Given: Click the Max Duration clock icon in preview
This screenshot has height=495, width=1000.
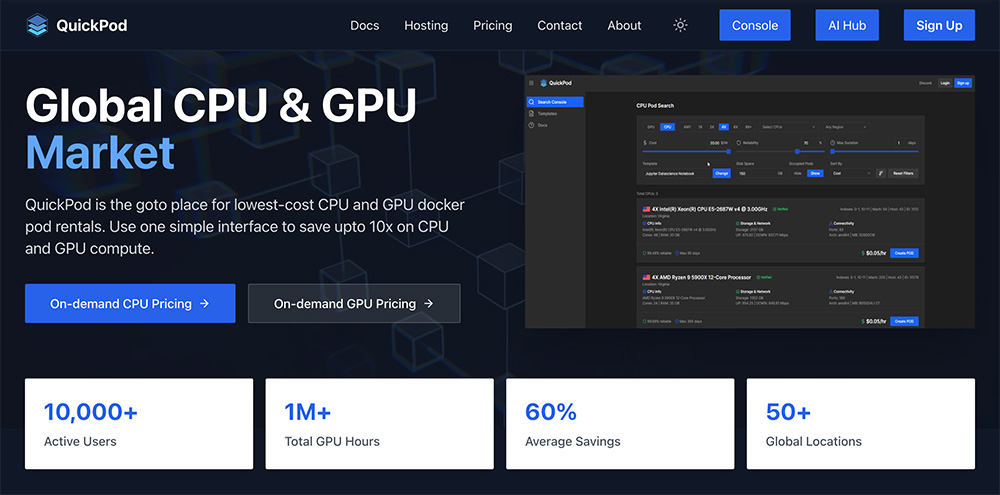Looking at the screenshot, I should click(832, 143).
